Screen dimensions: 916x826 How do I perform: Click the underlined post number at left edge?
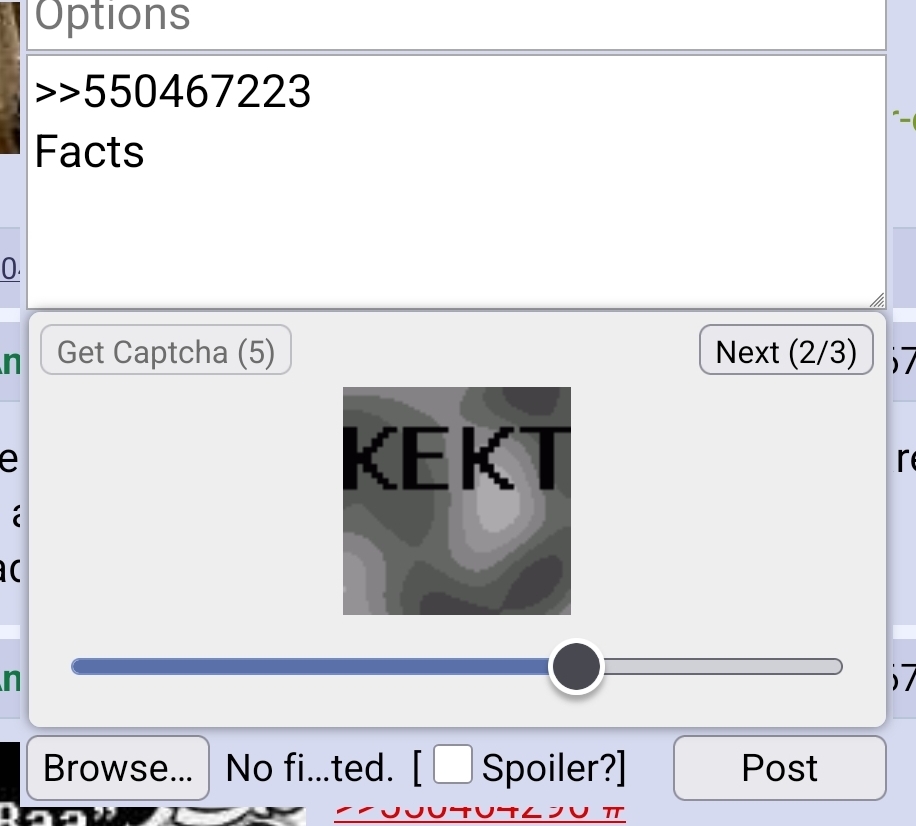tap(10, 269)
